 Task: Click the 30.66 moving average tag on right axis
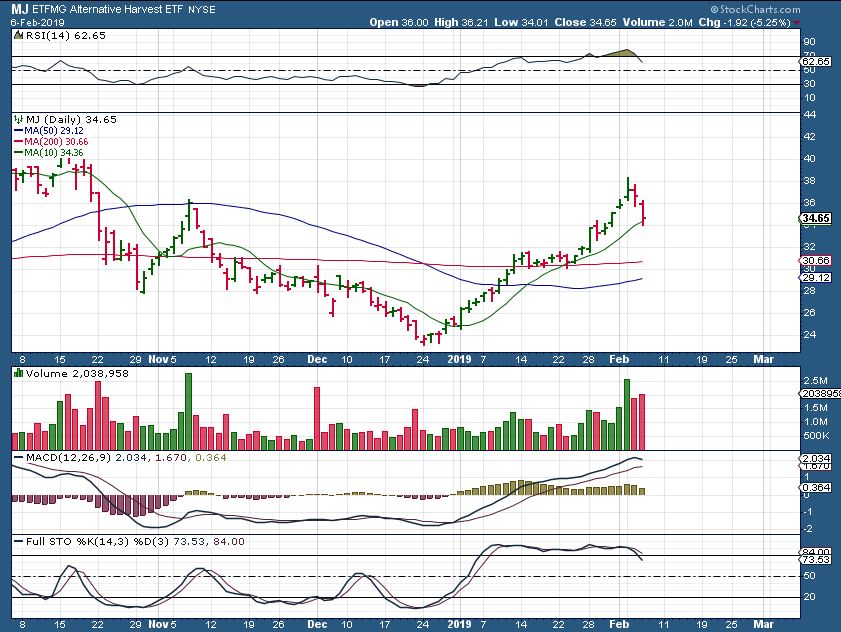817,261
